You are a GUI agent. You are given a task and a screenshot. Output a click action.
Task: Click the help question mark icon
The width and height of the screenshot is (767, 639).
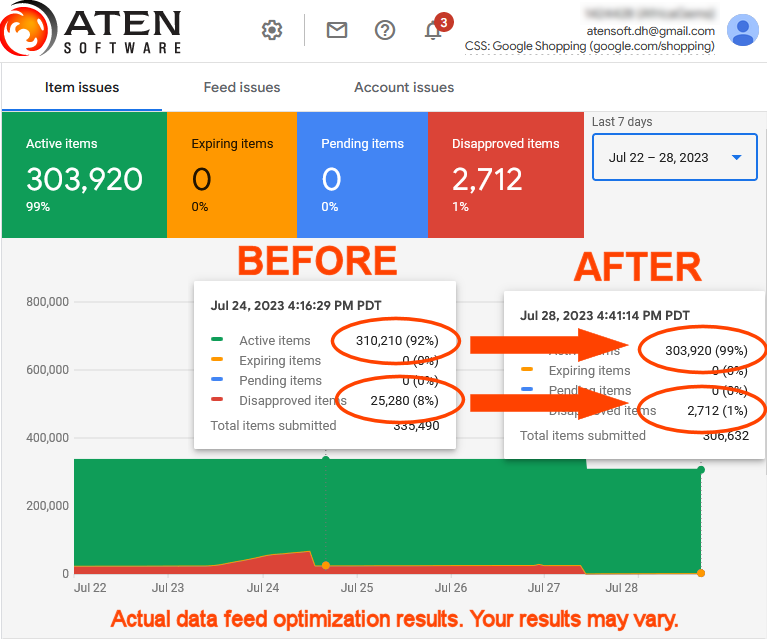coord(385,30)
